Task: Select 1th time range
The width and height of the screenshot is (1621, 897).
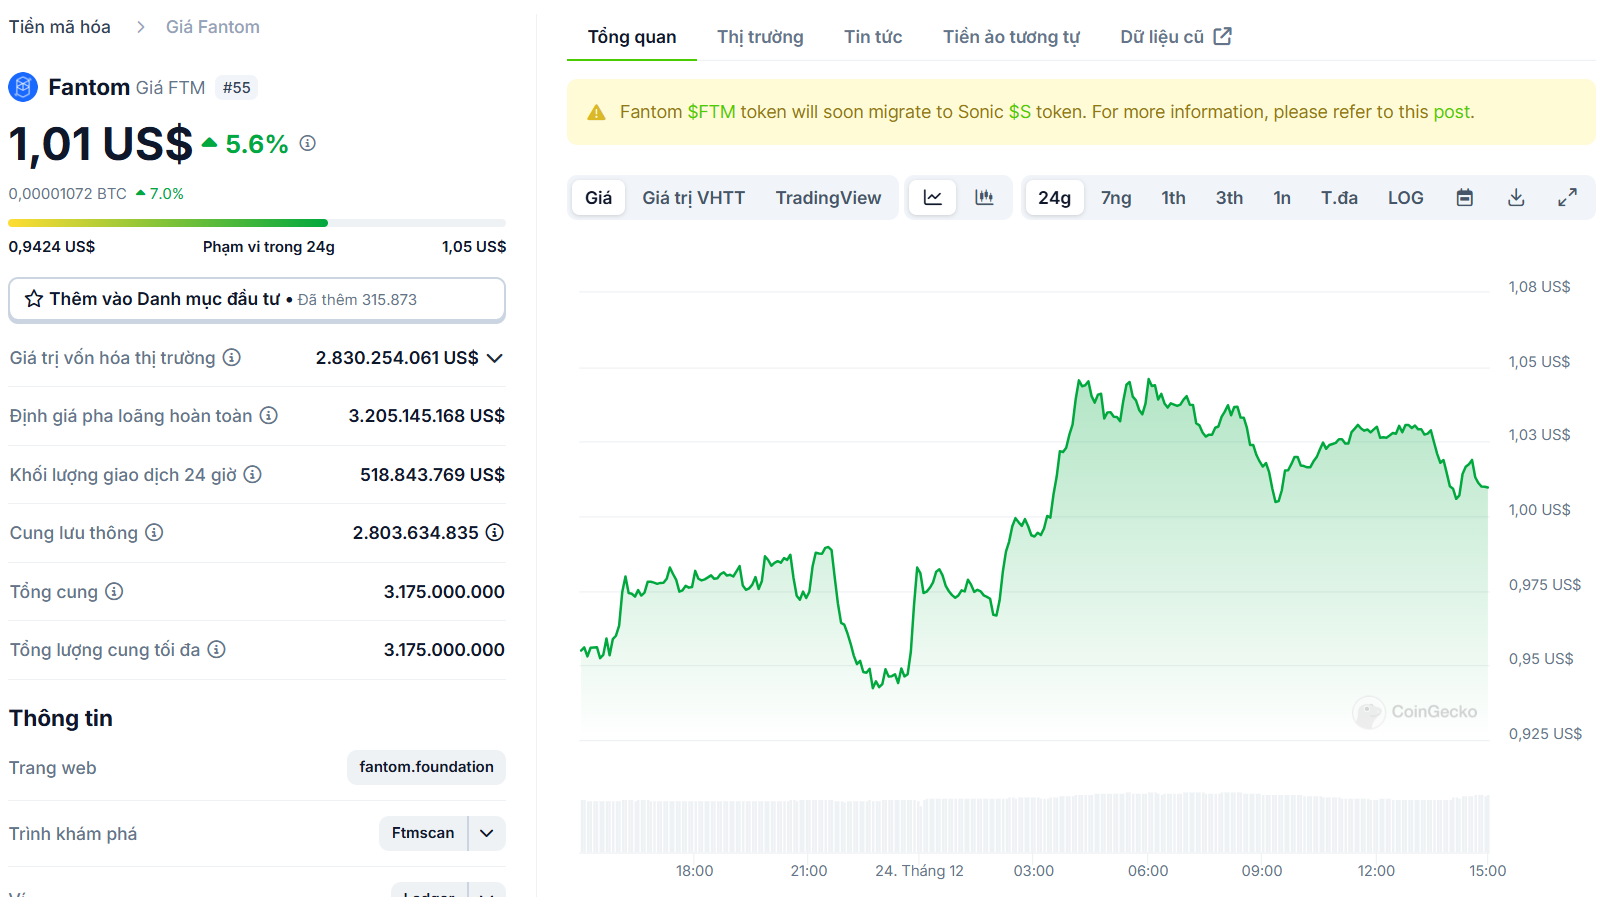Action: (x=1173, y=197)
